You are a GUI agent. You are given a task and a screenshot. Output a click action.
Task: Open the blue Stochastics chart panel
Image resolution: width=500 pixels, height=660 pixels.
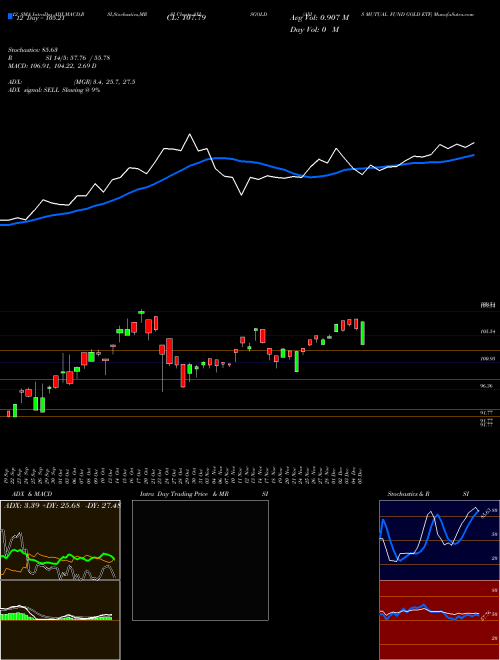tap(439, 540)
